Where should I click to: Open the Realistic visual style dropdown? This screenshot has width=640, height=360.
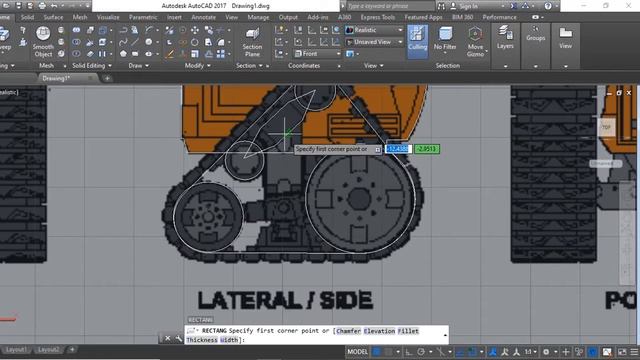374,30
